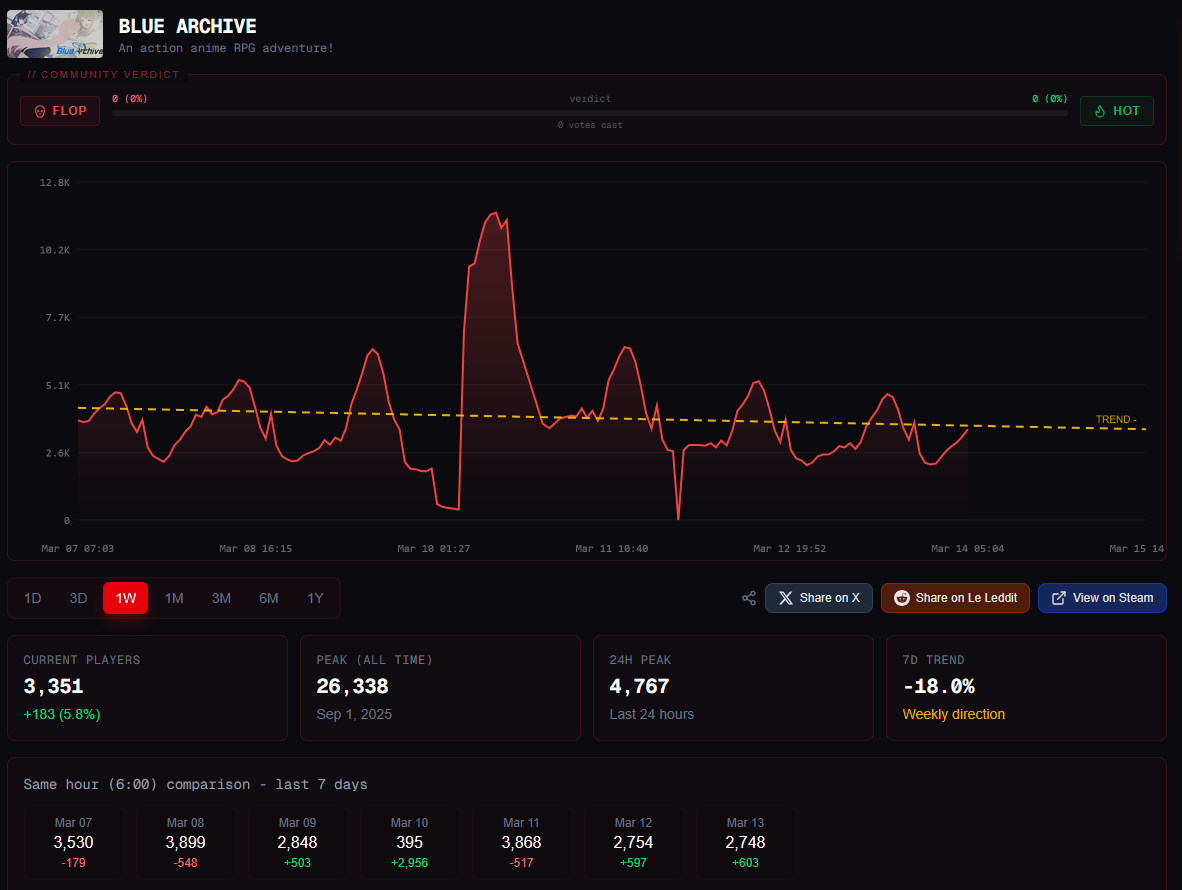The width and height of the screenshot is (1182, 890).
Task: Click the 7.7K y-axis label
Action: click(x=58, y=318)
